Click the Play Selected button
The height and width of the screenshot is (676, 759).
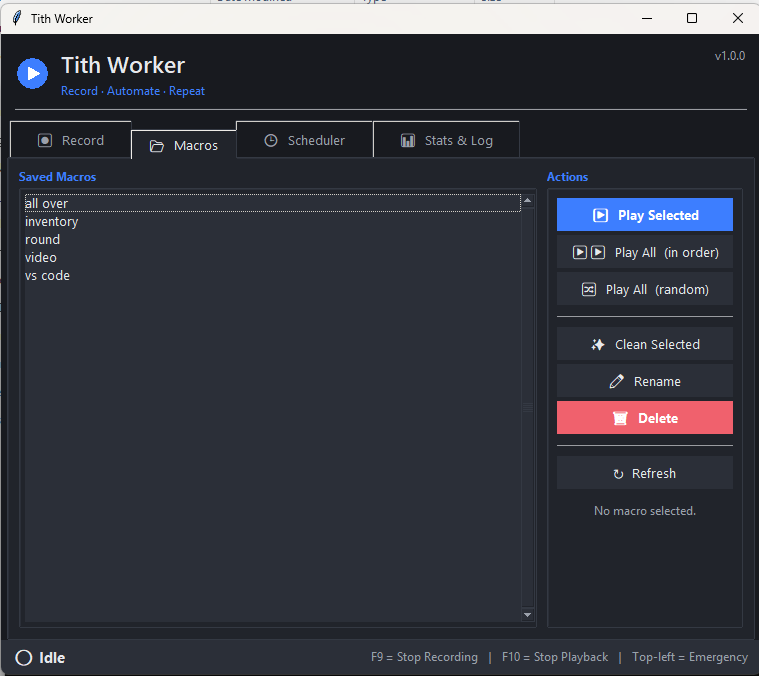(x=645, y=215)
